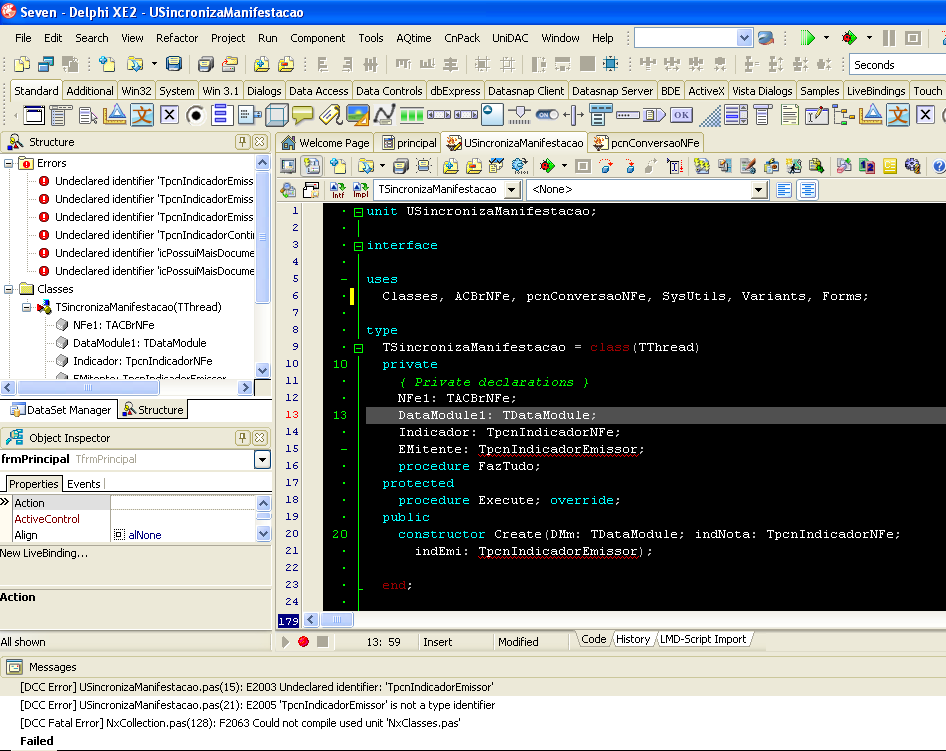Image resolution: width=946 pixels, height=751 pixels.
Task: Click the Intf jump-to-interface icon
Action: (x=338, y=190)
